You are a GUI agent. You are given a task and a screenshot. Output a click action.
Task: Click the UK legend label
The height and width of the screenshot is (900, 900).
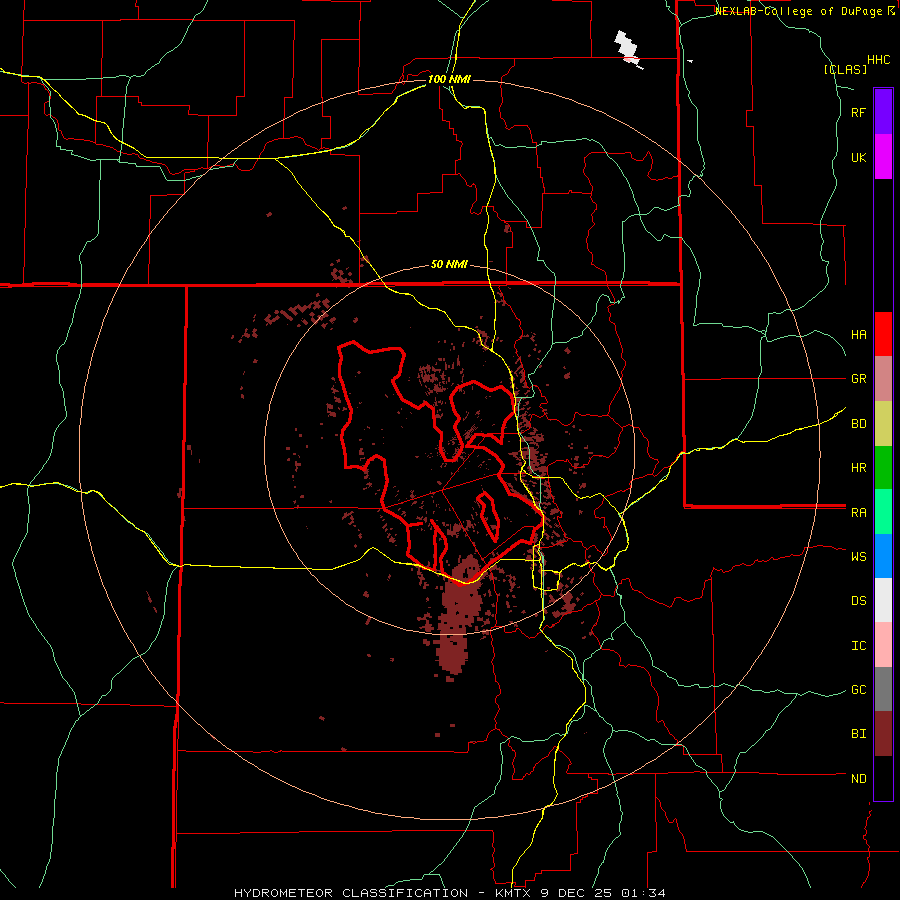point(858,157)
